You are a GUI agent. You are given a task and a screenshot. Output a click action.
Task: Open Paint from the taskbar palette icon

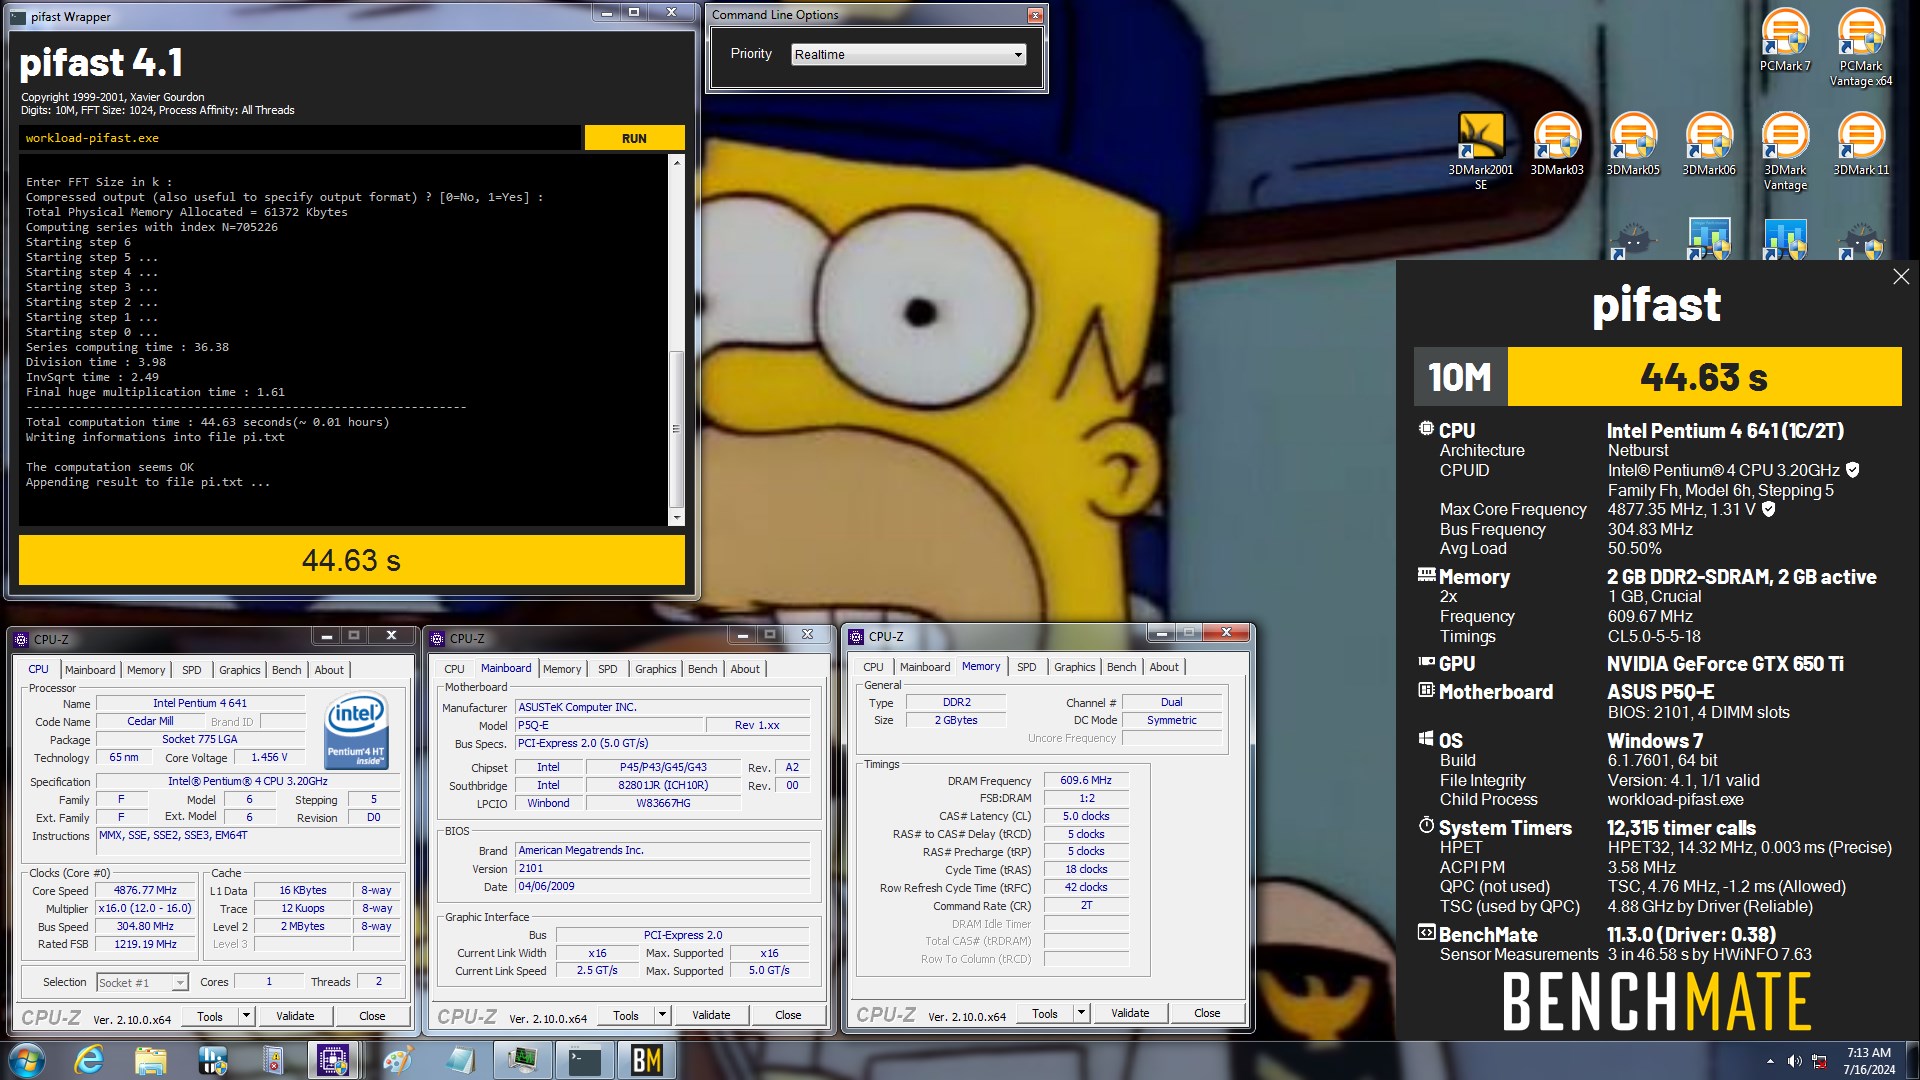[397, 1060]
